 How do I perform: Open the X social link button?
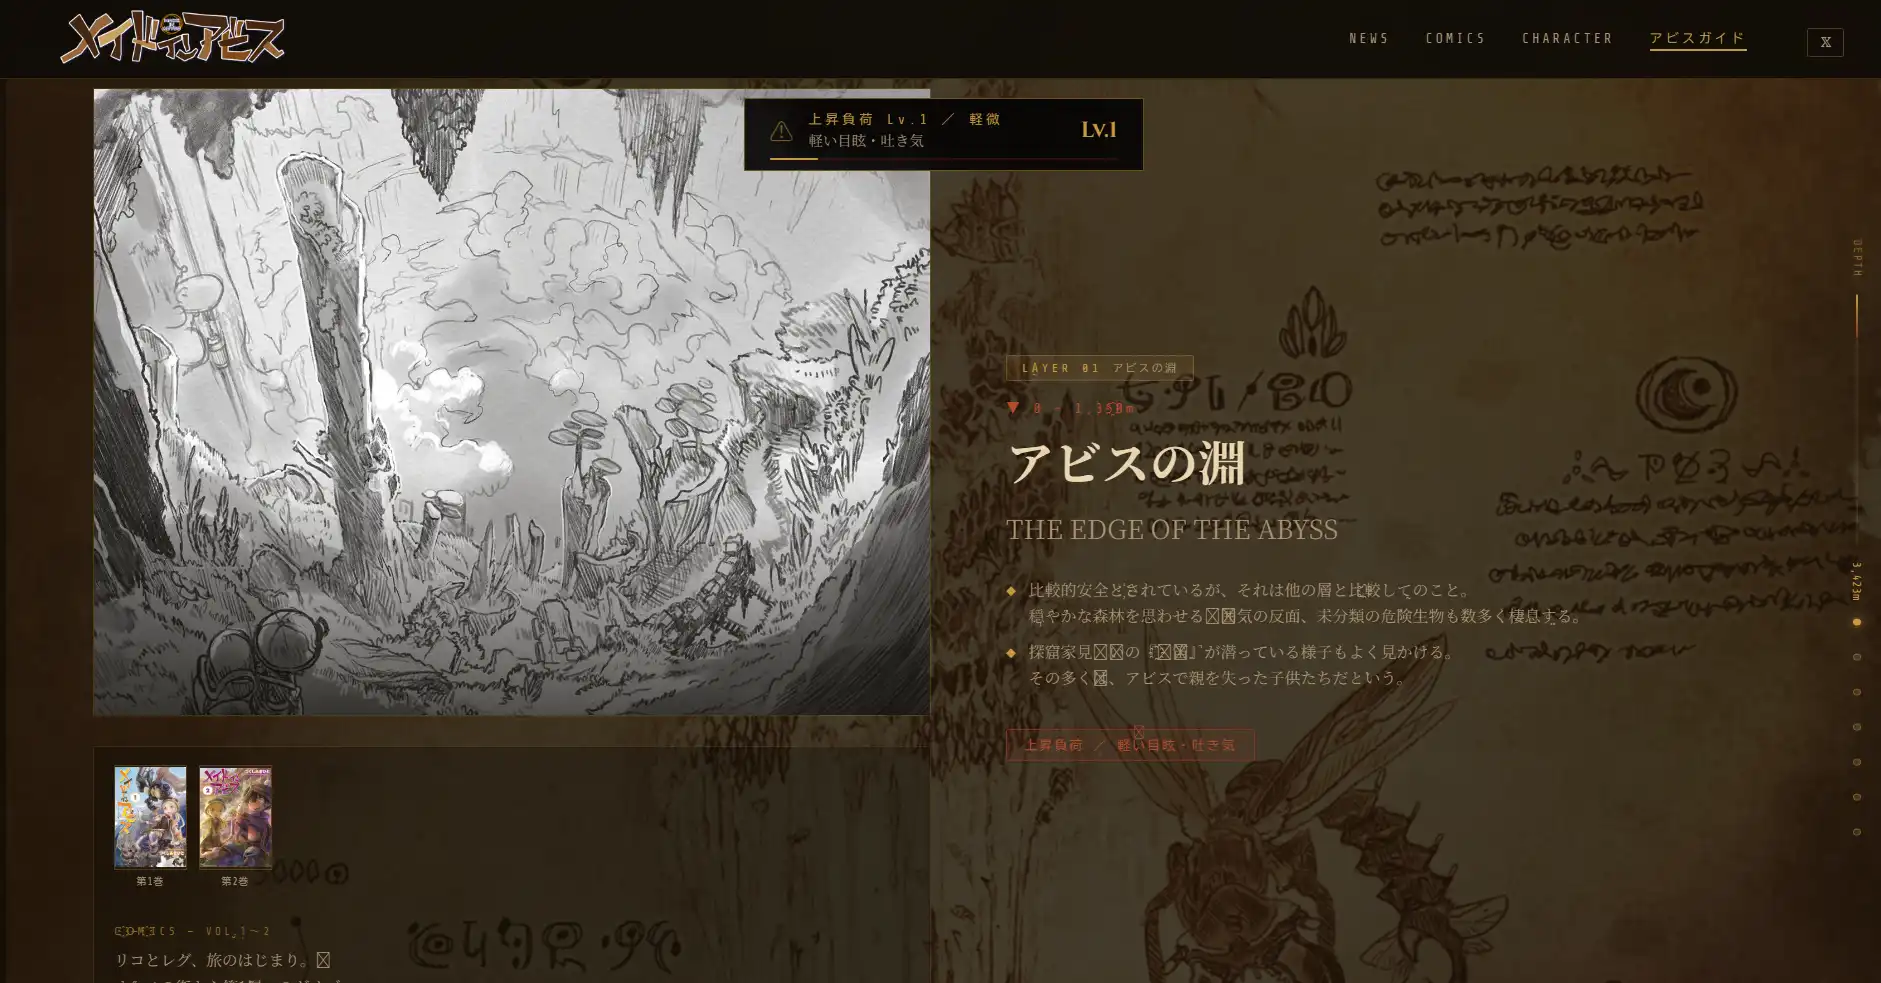1825,42
